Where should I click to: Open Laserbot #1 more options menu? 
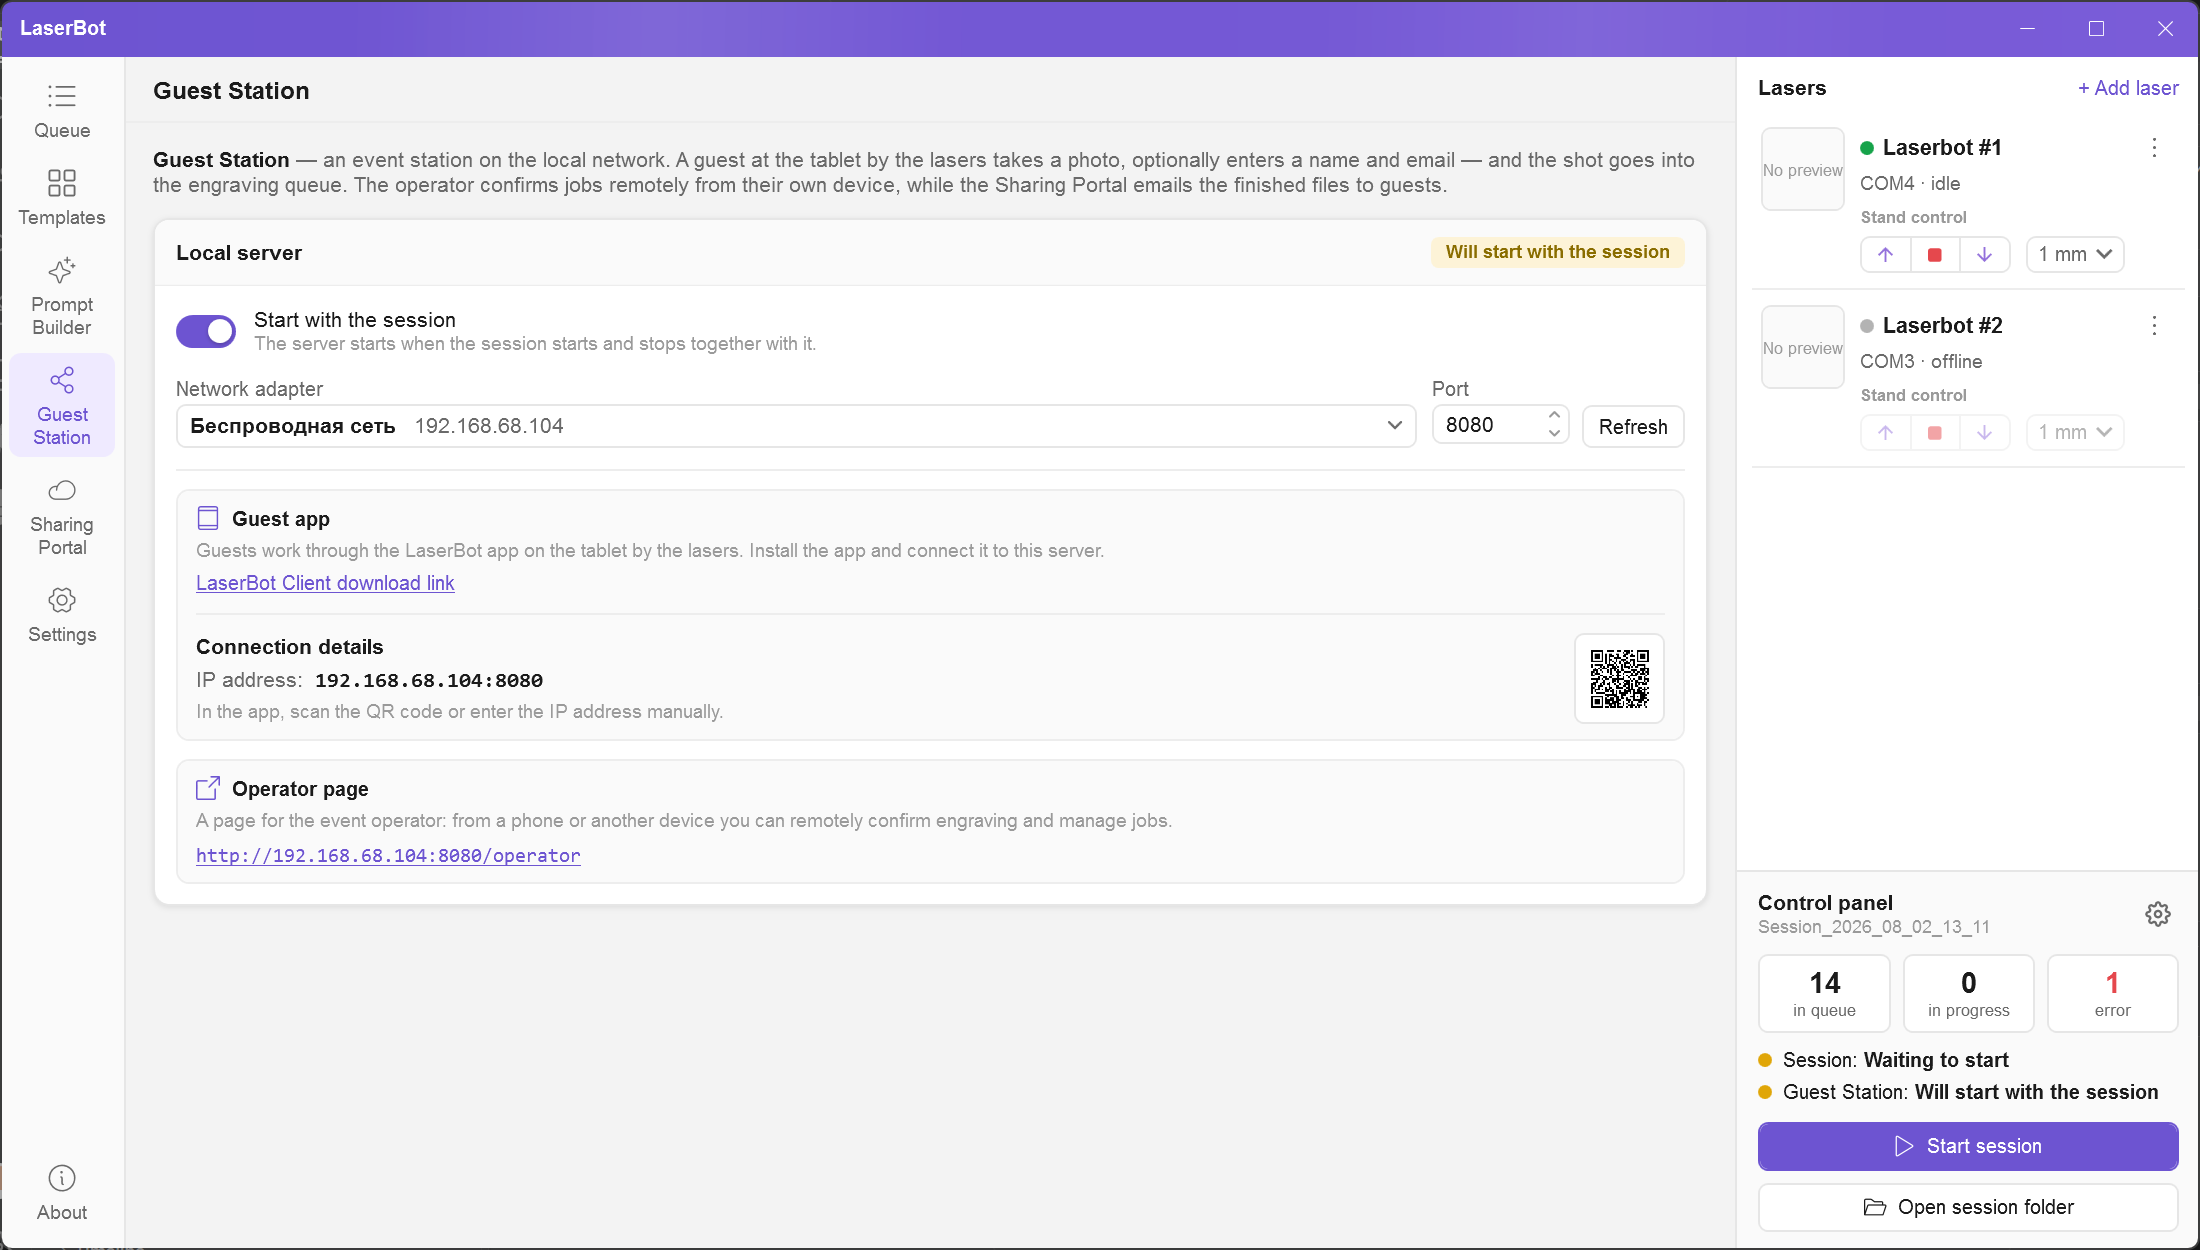[x=2154, y=148]
